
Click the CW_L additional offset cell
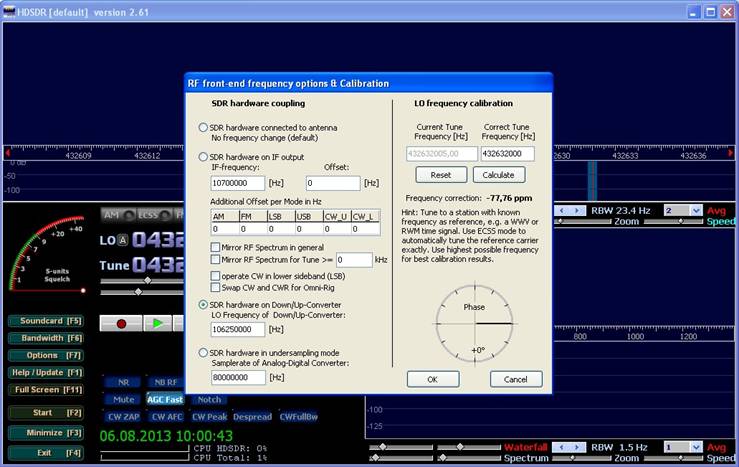[365, 229]
